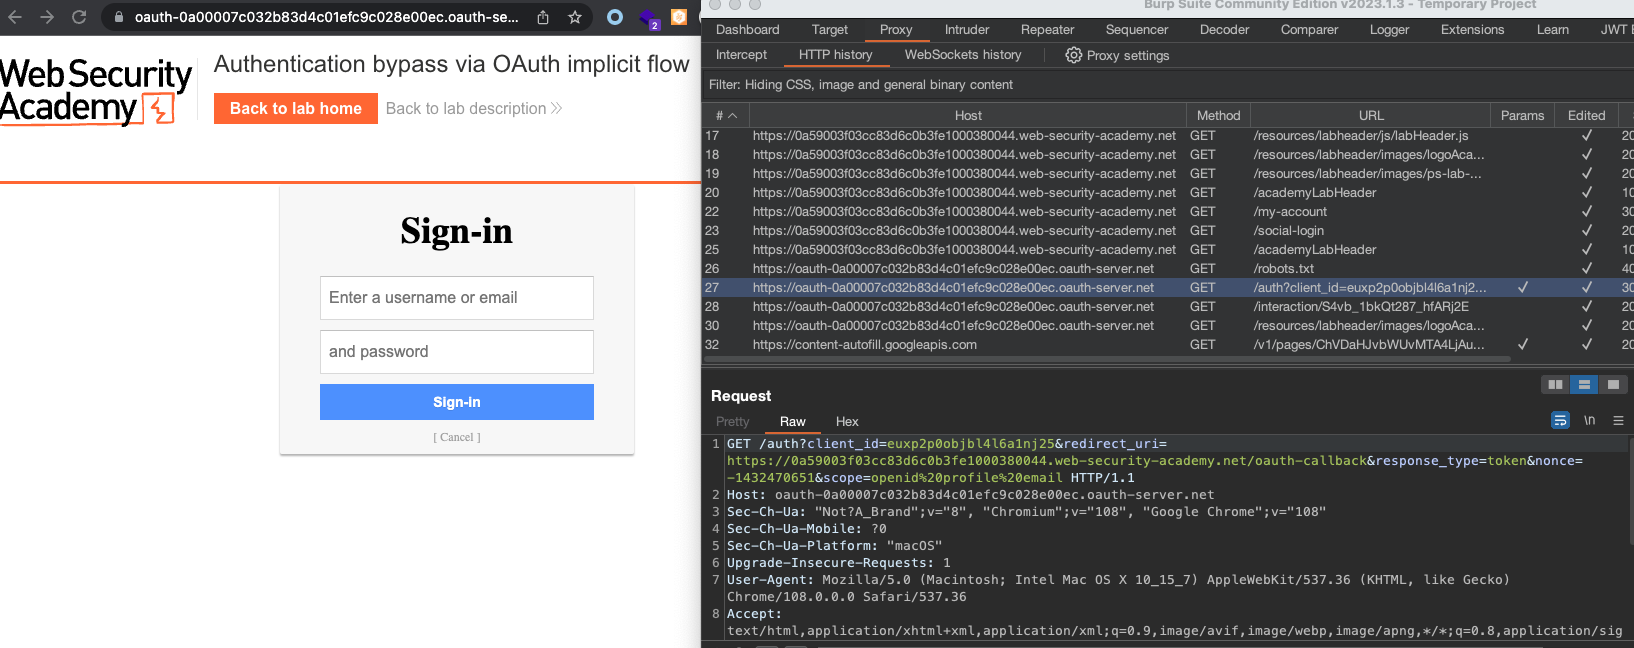Viewport: 1634px width, 648px height.
Task: Switch to the Repeater tab
Action: point(1047,30)
